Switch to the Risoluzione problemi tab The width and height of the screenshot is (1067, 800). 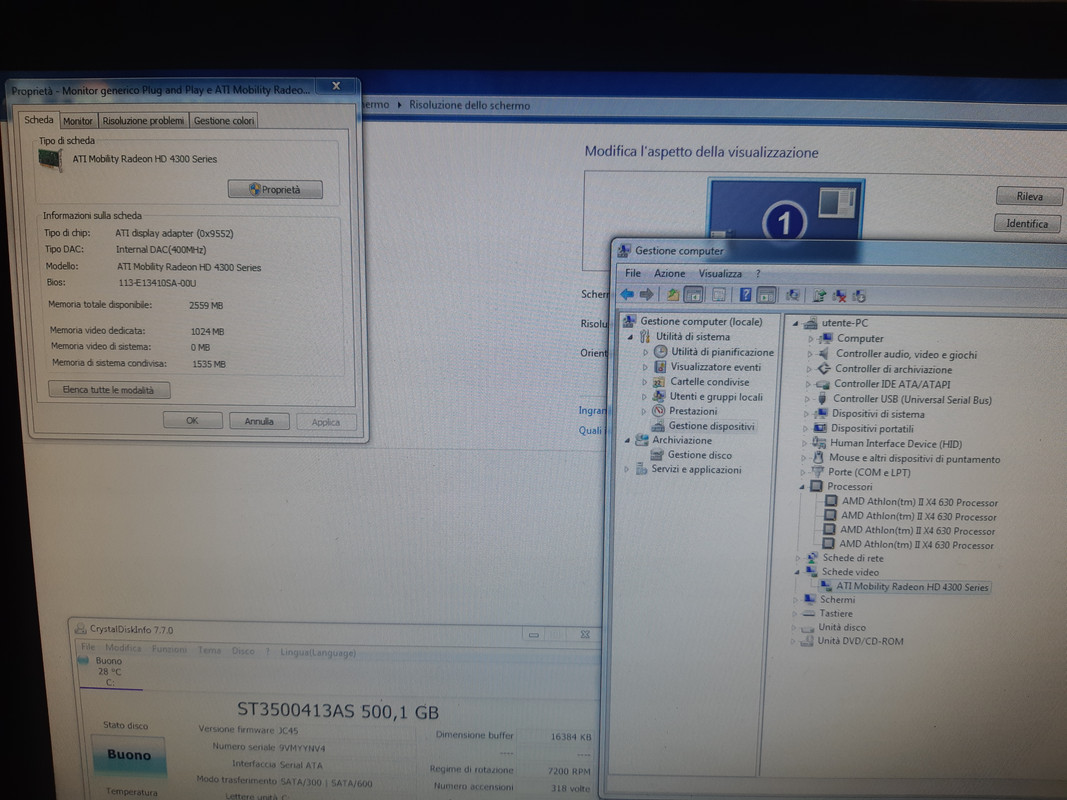[x=143, y=120]
